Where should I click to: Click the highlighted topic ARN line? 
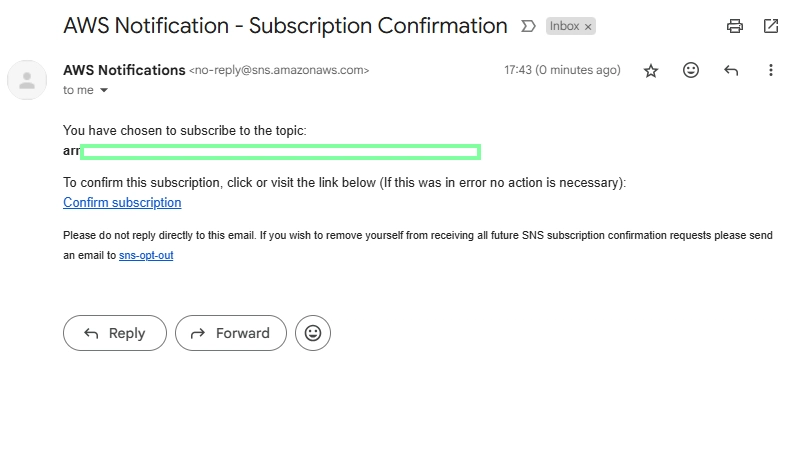tap(272, 151)
